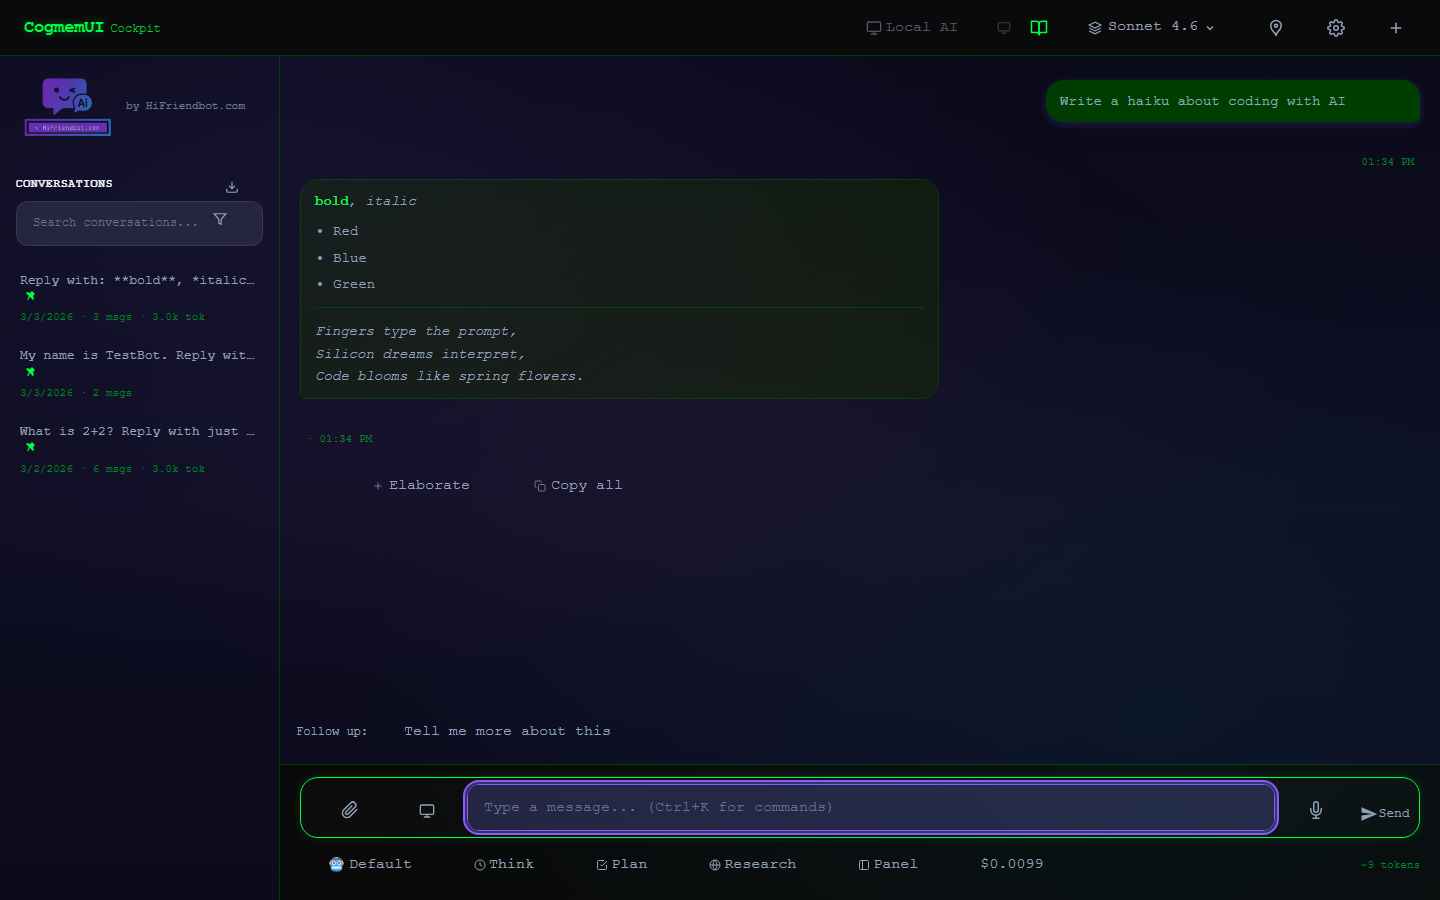Image resolution: width=1440 pixels, height=900 pixels.
Task: Open the green book icon in header
Action: pyautogui.click(x=1039, y=28)
